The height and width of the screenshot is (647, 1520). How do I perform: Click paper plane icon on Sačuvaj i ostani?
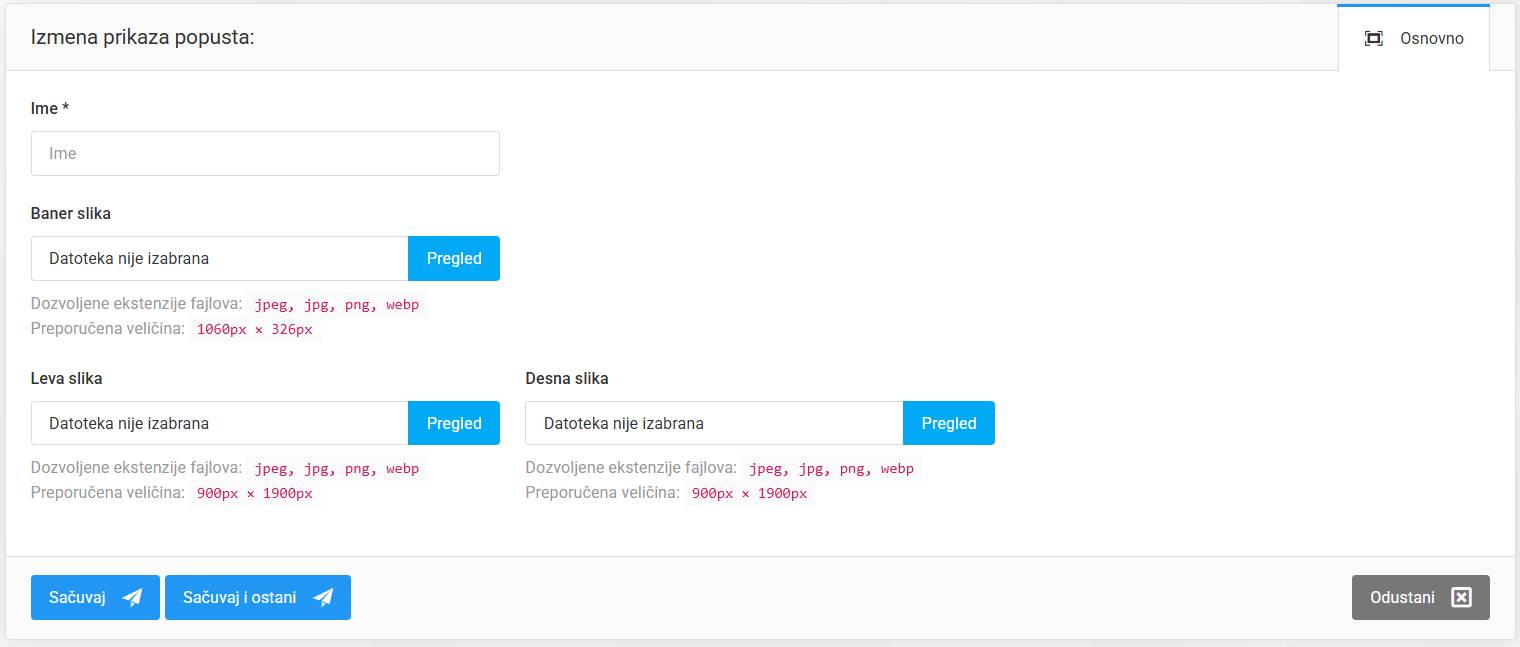[323, 598]
